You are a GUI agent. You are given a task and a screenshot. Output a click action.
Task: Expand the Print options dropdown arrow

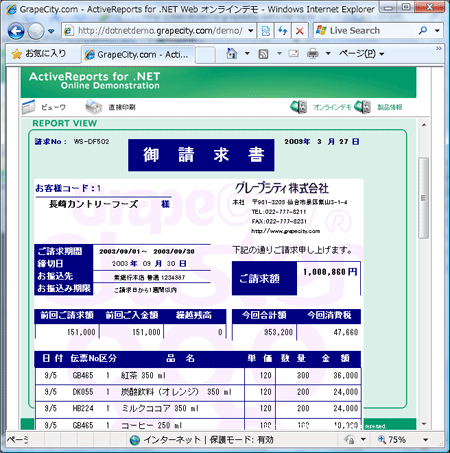tap(328, 53)
